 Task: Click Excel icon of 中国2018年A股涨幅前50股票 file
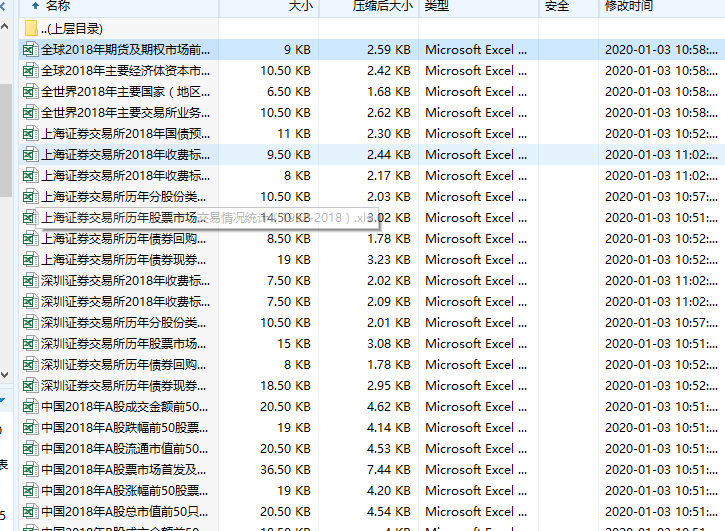(x=31, y=491)
